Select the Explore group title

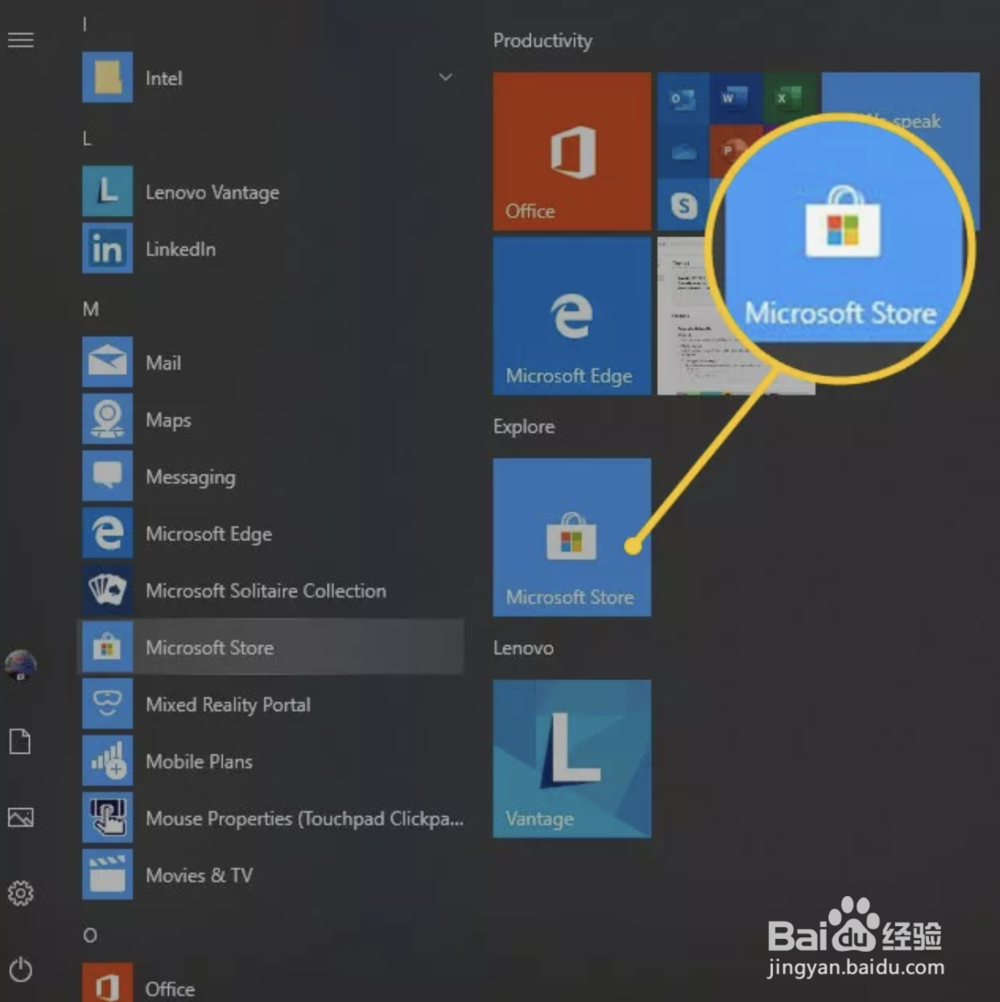(524, 426)
